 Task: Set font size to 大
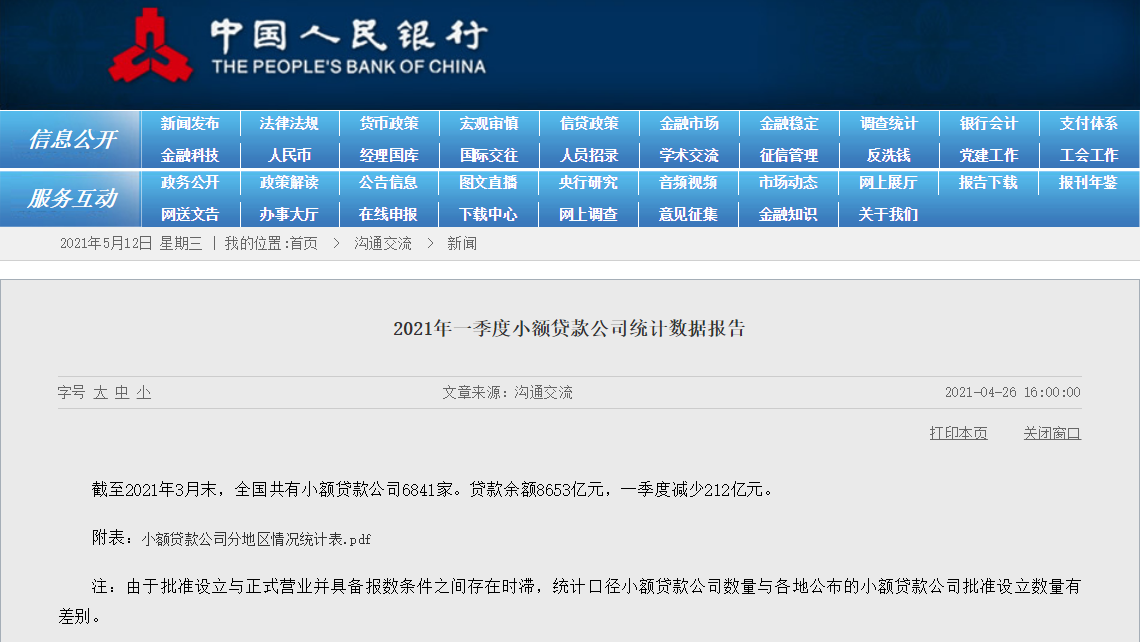click(x=100, y=393)
